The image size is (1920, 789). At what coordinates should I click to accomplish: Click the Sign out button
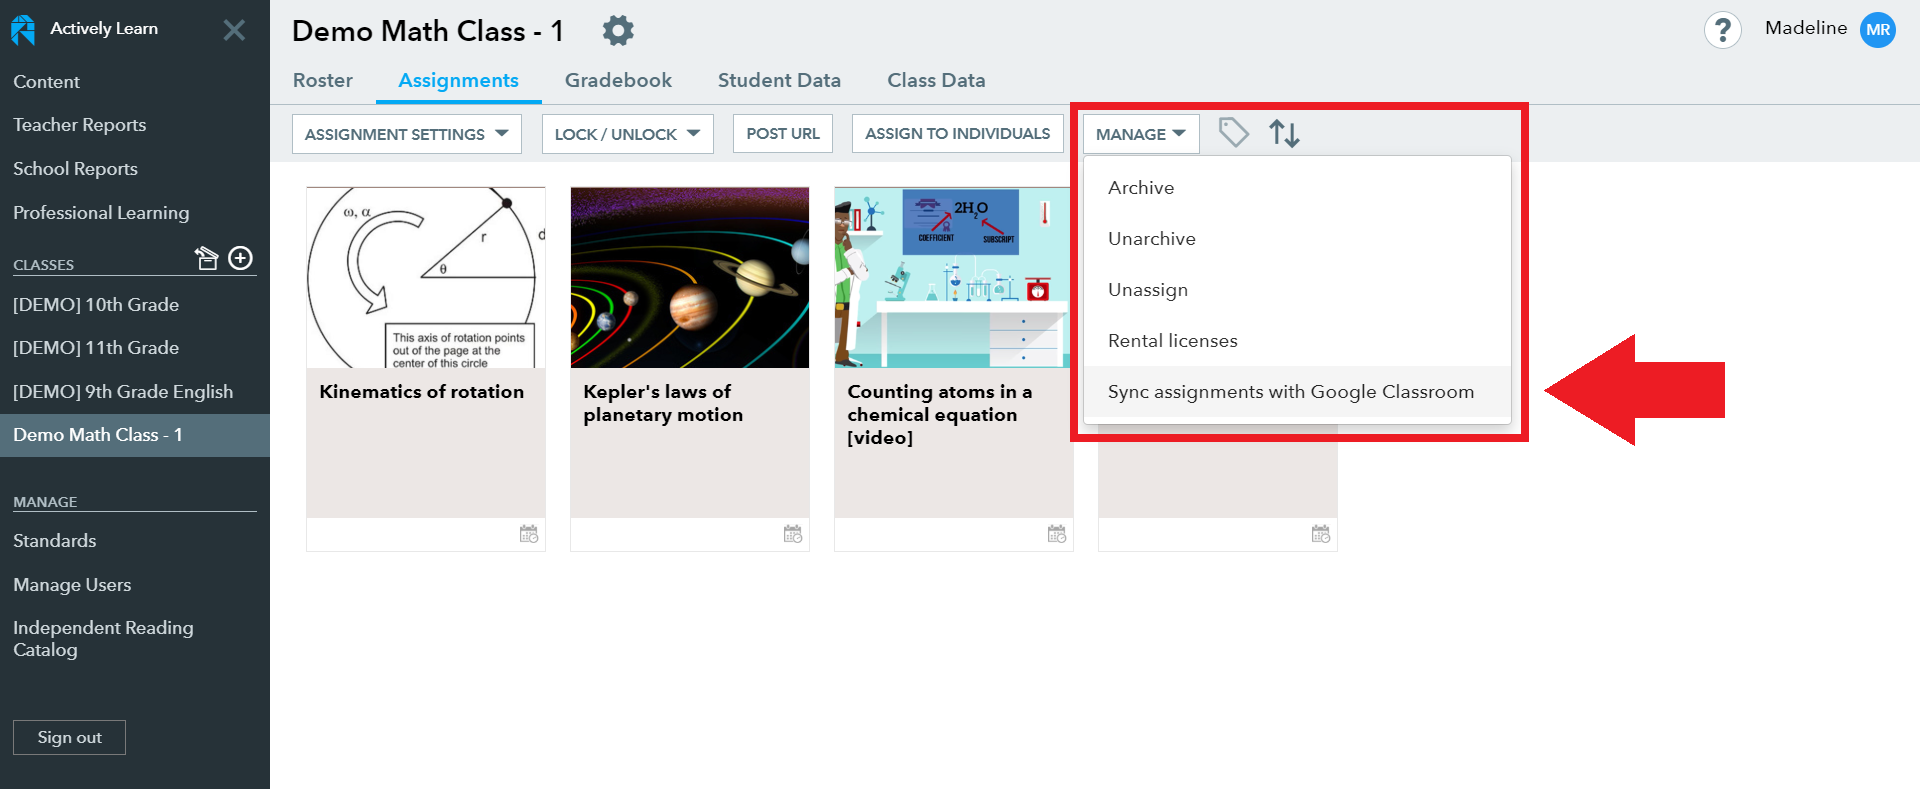pos(69,737)
